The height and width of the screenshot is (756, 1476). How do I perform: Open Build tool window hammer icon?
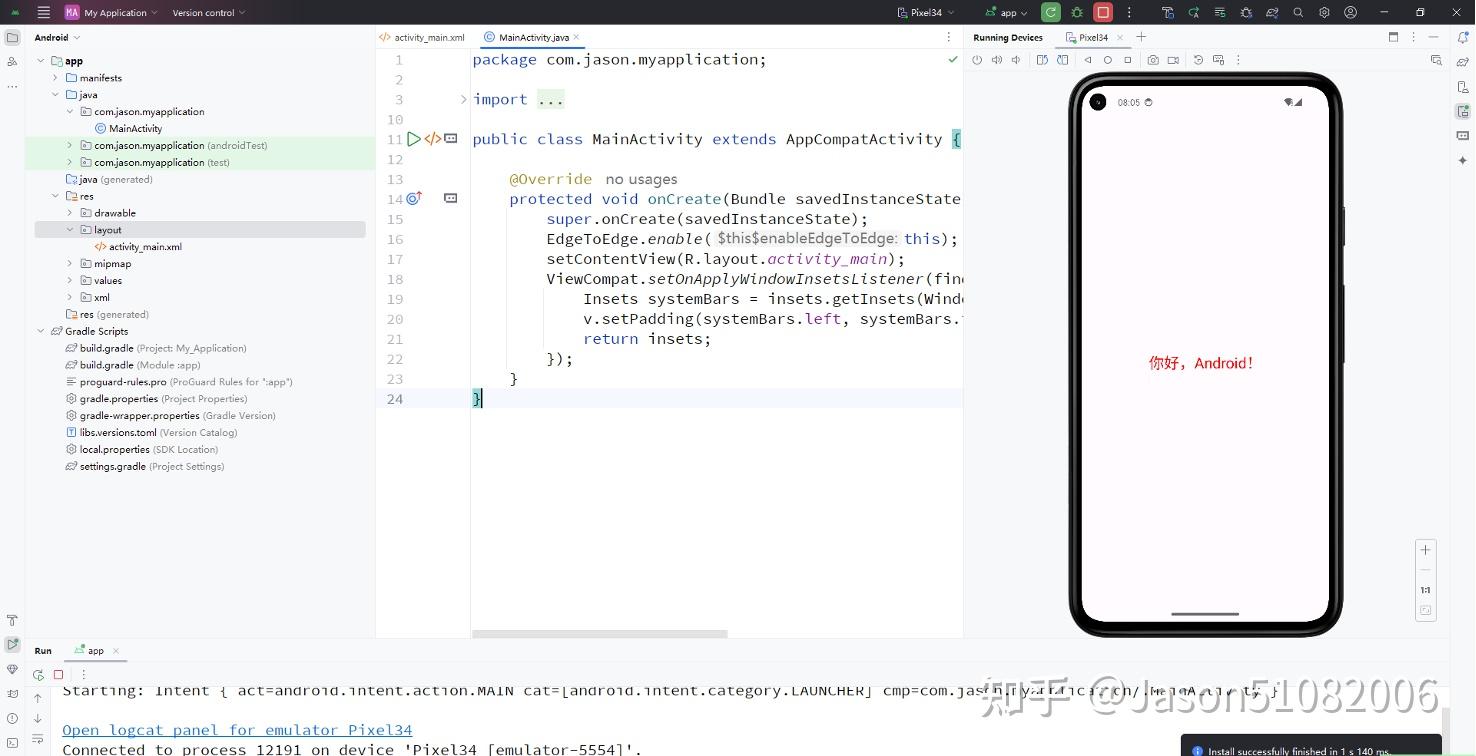(12, 620)
